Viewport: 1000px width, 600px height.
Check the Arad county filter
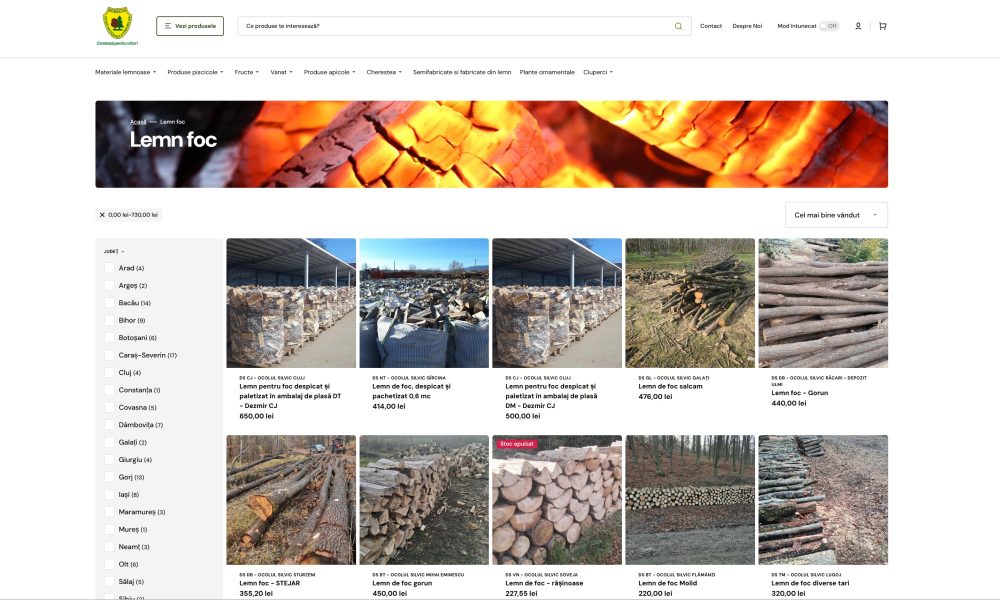coord(110,268)
